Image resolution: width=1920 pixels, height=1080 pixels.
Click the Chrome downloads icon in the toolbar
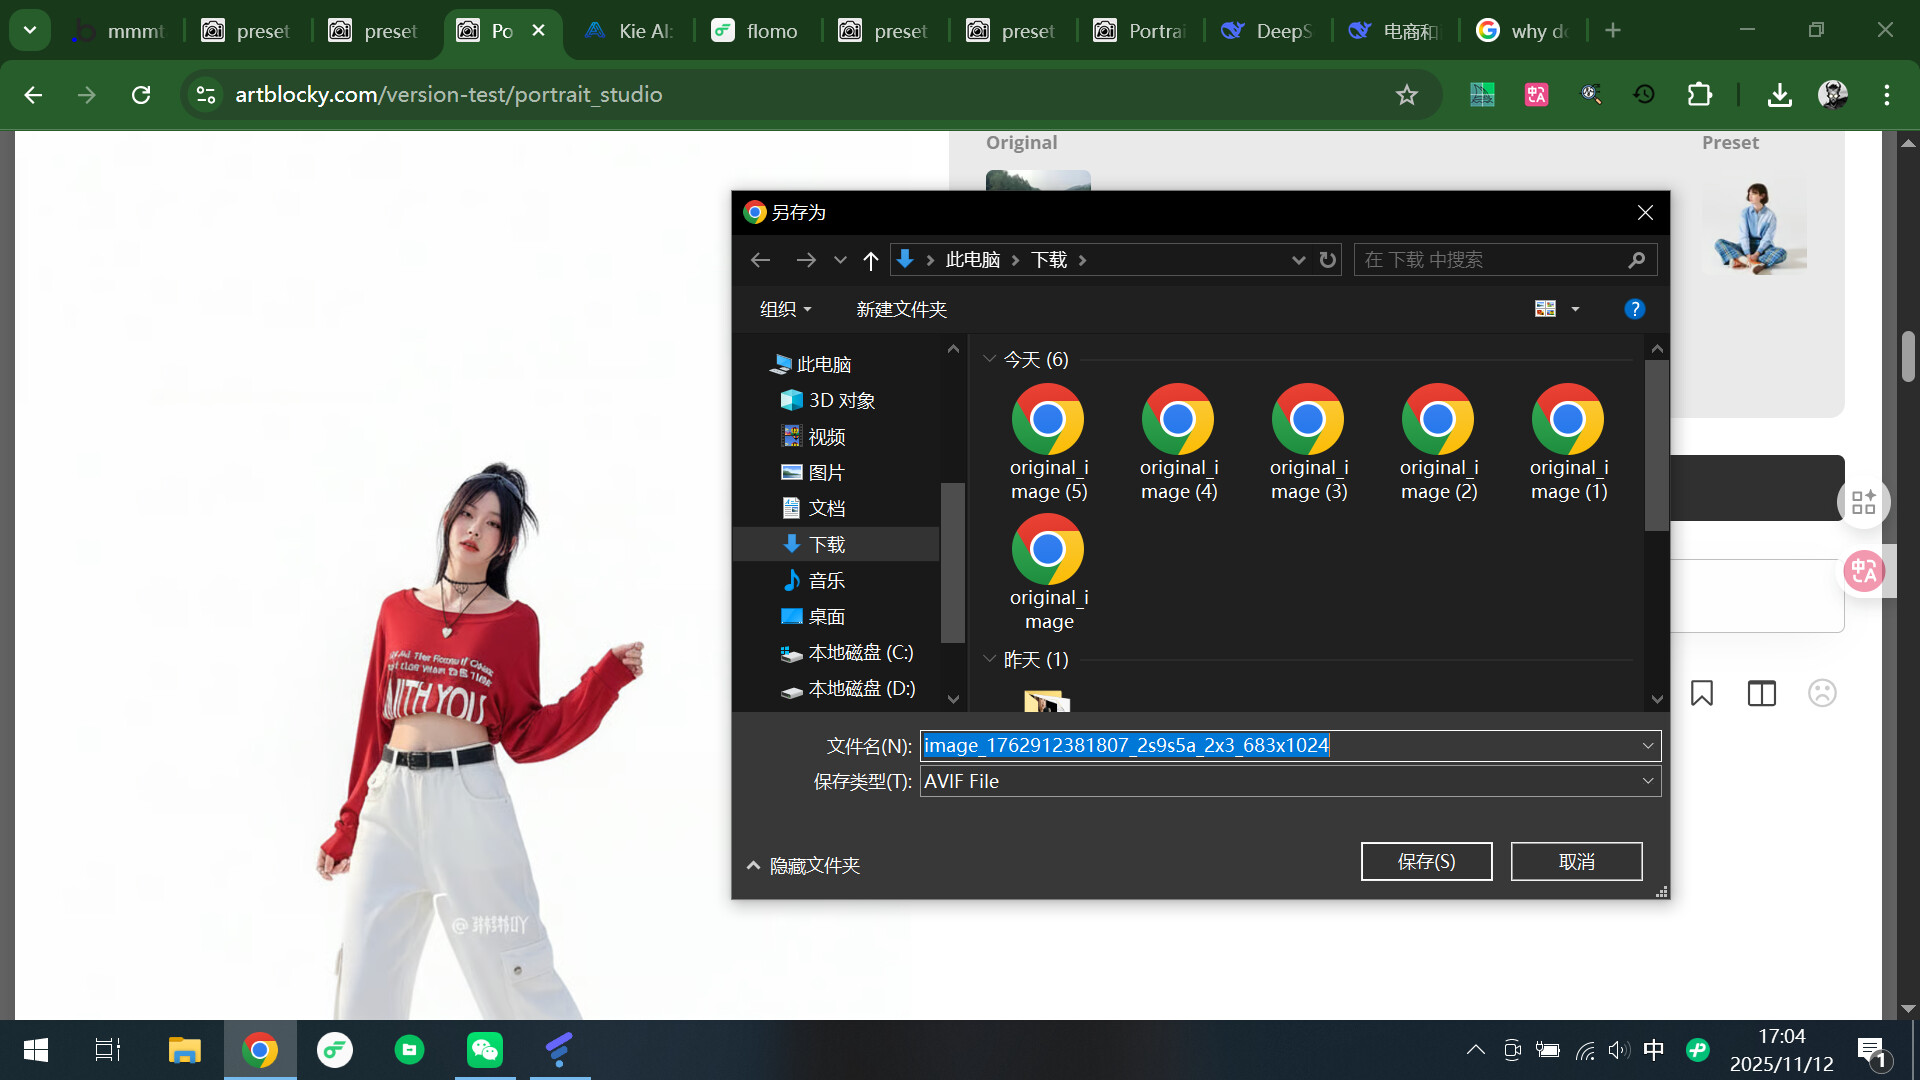coord(1779,95)
